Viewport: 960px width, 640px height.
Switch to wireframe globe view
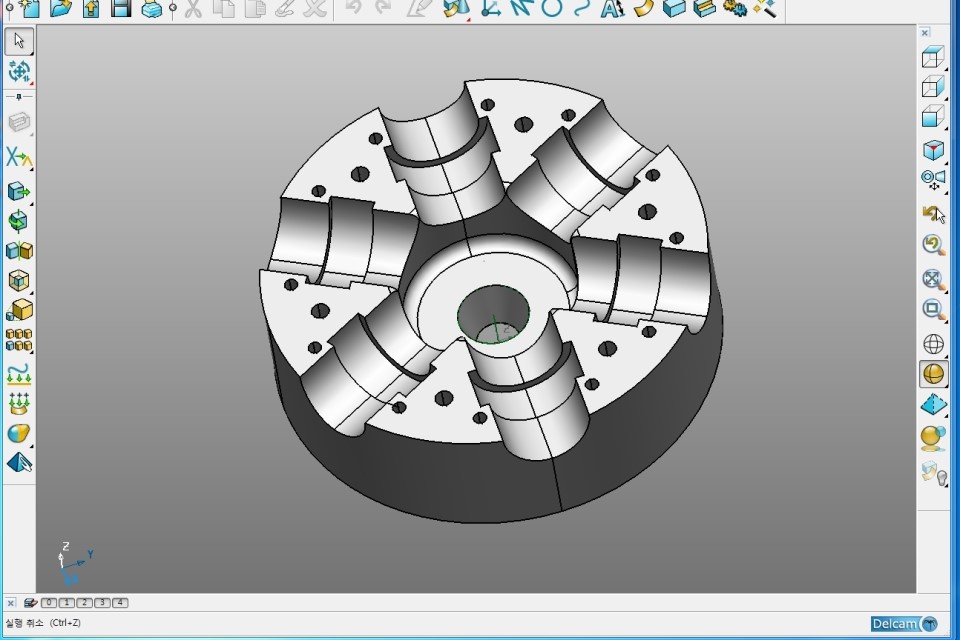click(x=933, y=344)
